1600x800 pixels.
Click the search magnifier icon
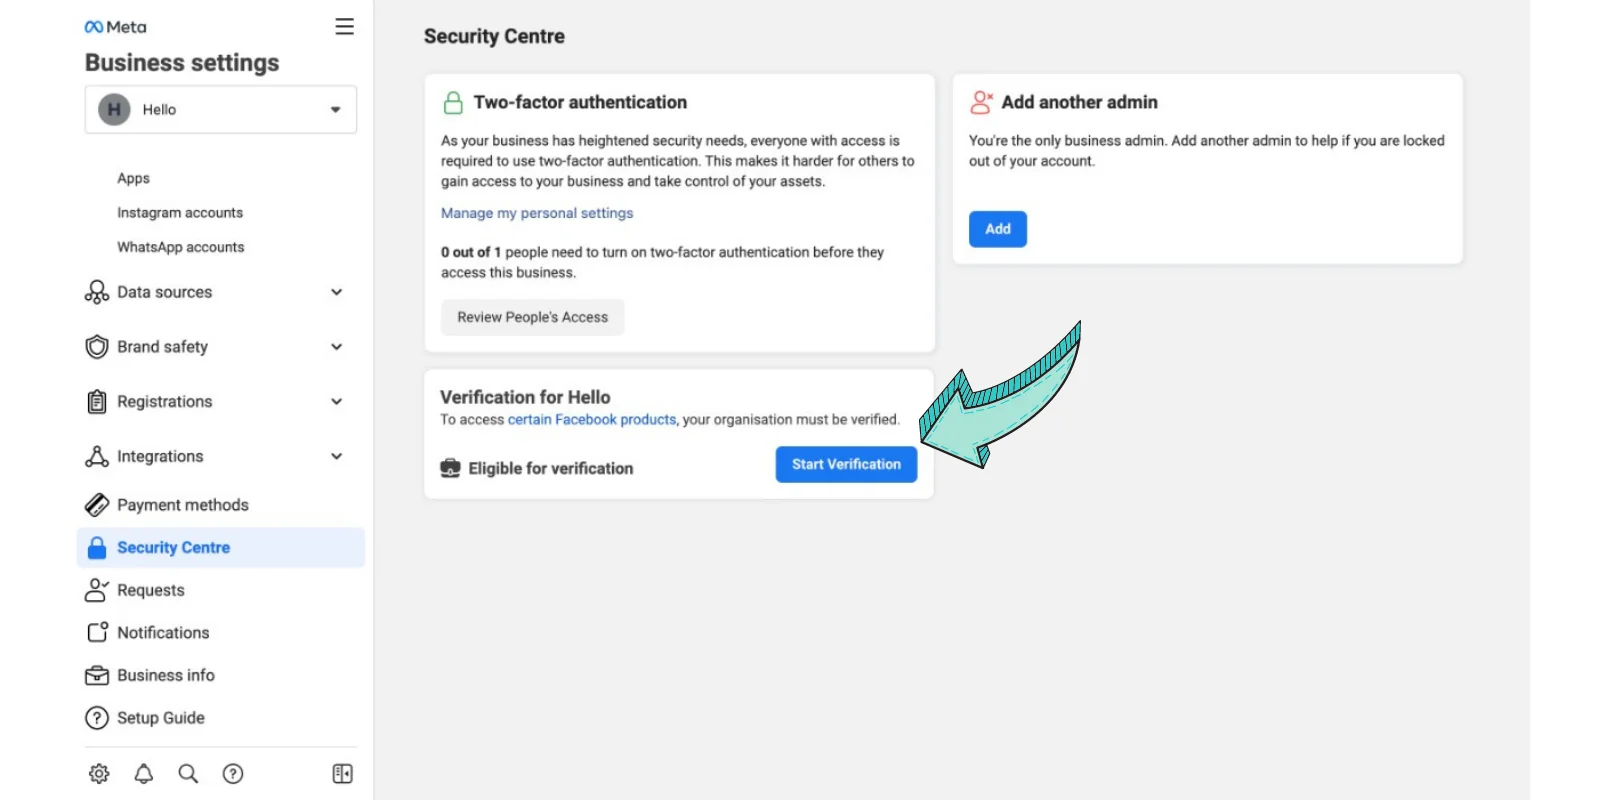point(188,773)
